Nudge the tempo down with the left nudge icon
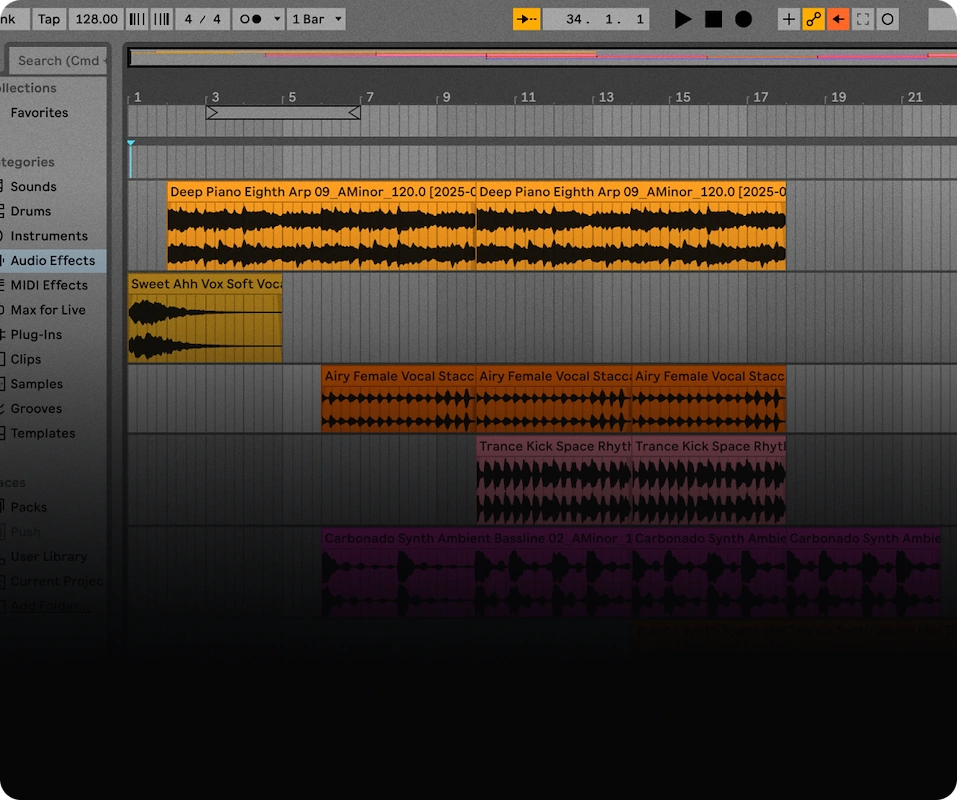The width and height of the screenshot is (957, 800). 137,18
